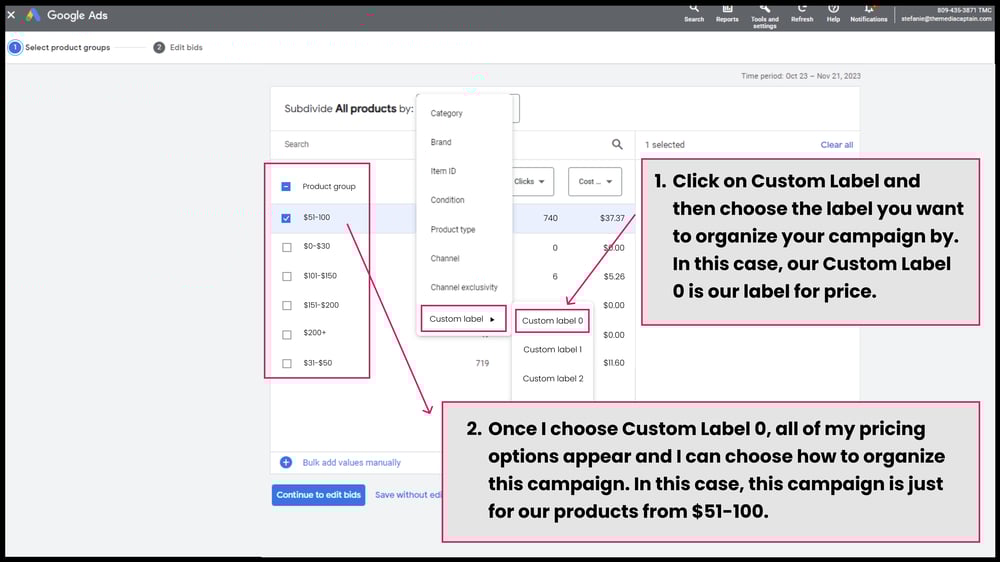
Task: Click the 740 clicks value
Action: (x=550, y=218)
